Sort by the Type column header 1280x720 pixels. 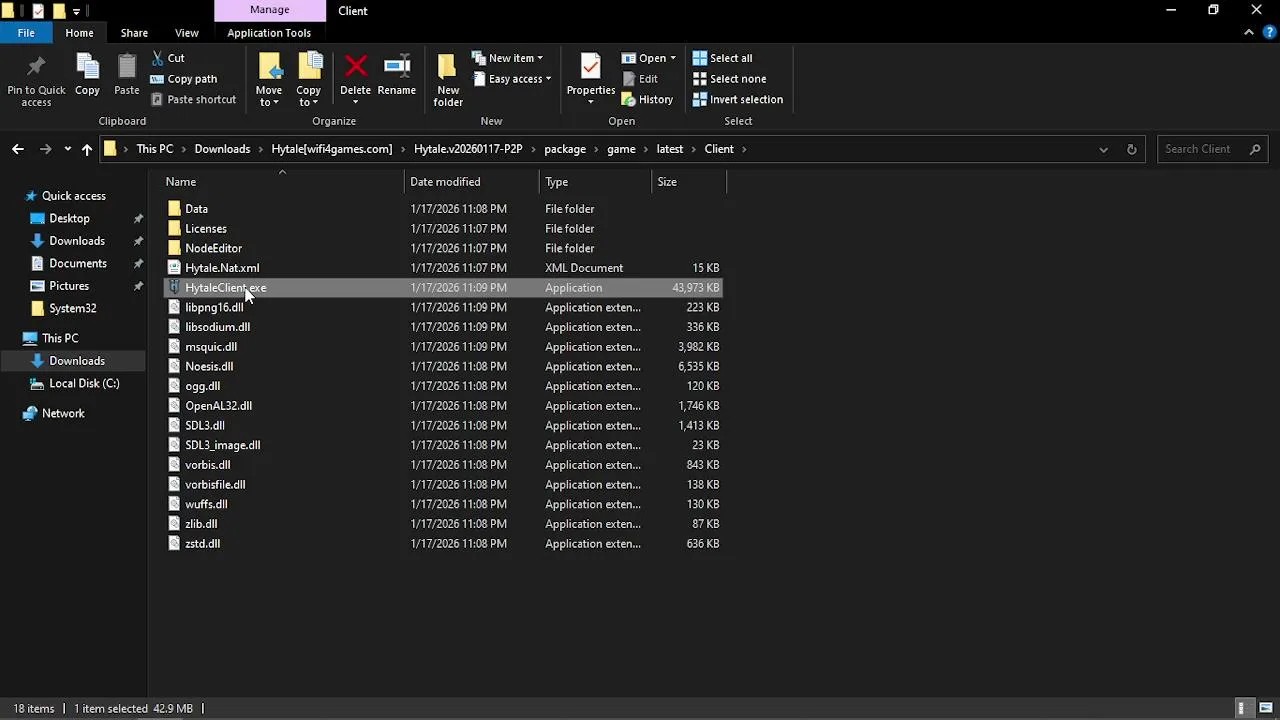(595, 182)
